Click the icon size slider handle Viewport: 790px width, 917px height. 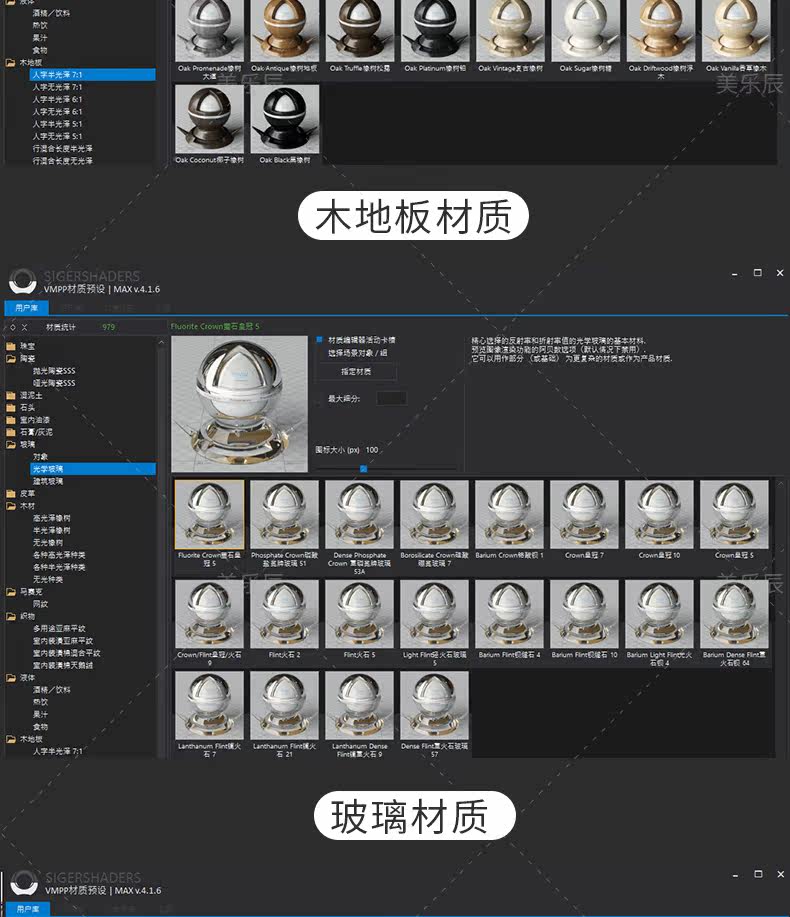[x=363, y=468]
